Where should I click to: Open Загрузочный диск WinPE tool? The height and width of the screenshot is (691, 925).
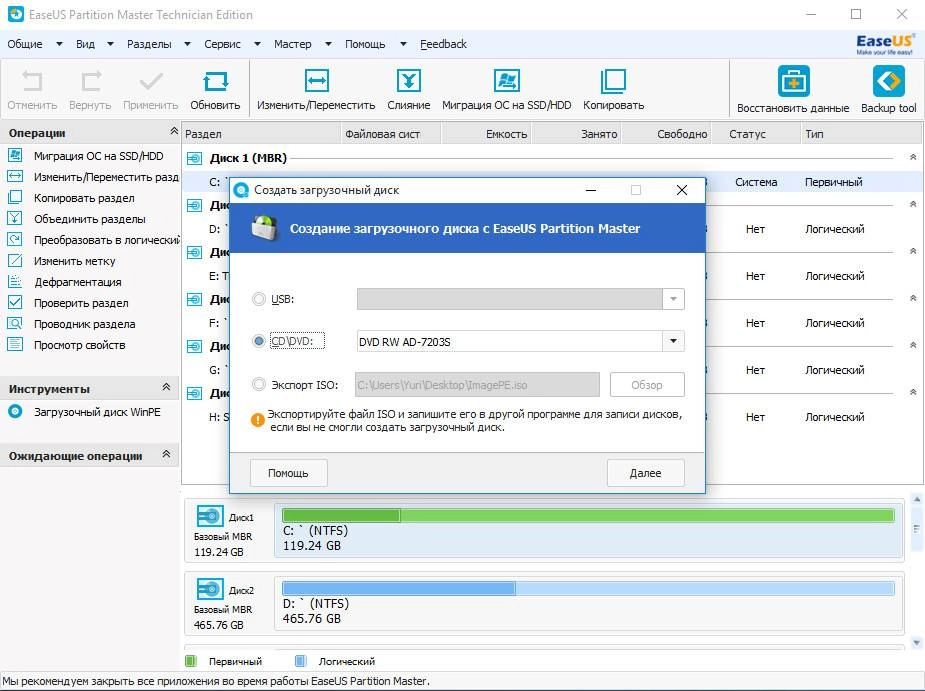(x=97, y=412)
